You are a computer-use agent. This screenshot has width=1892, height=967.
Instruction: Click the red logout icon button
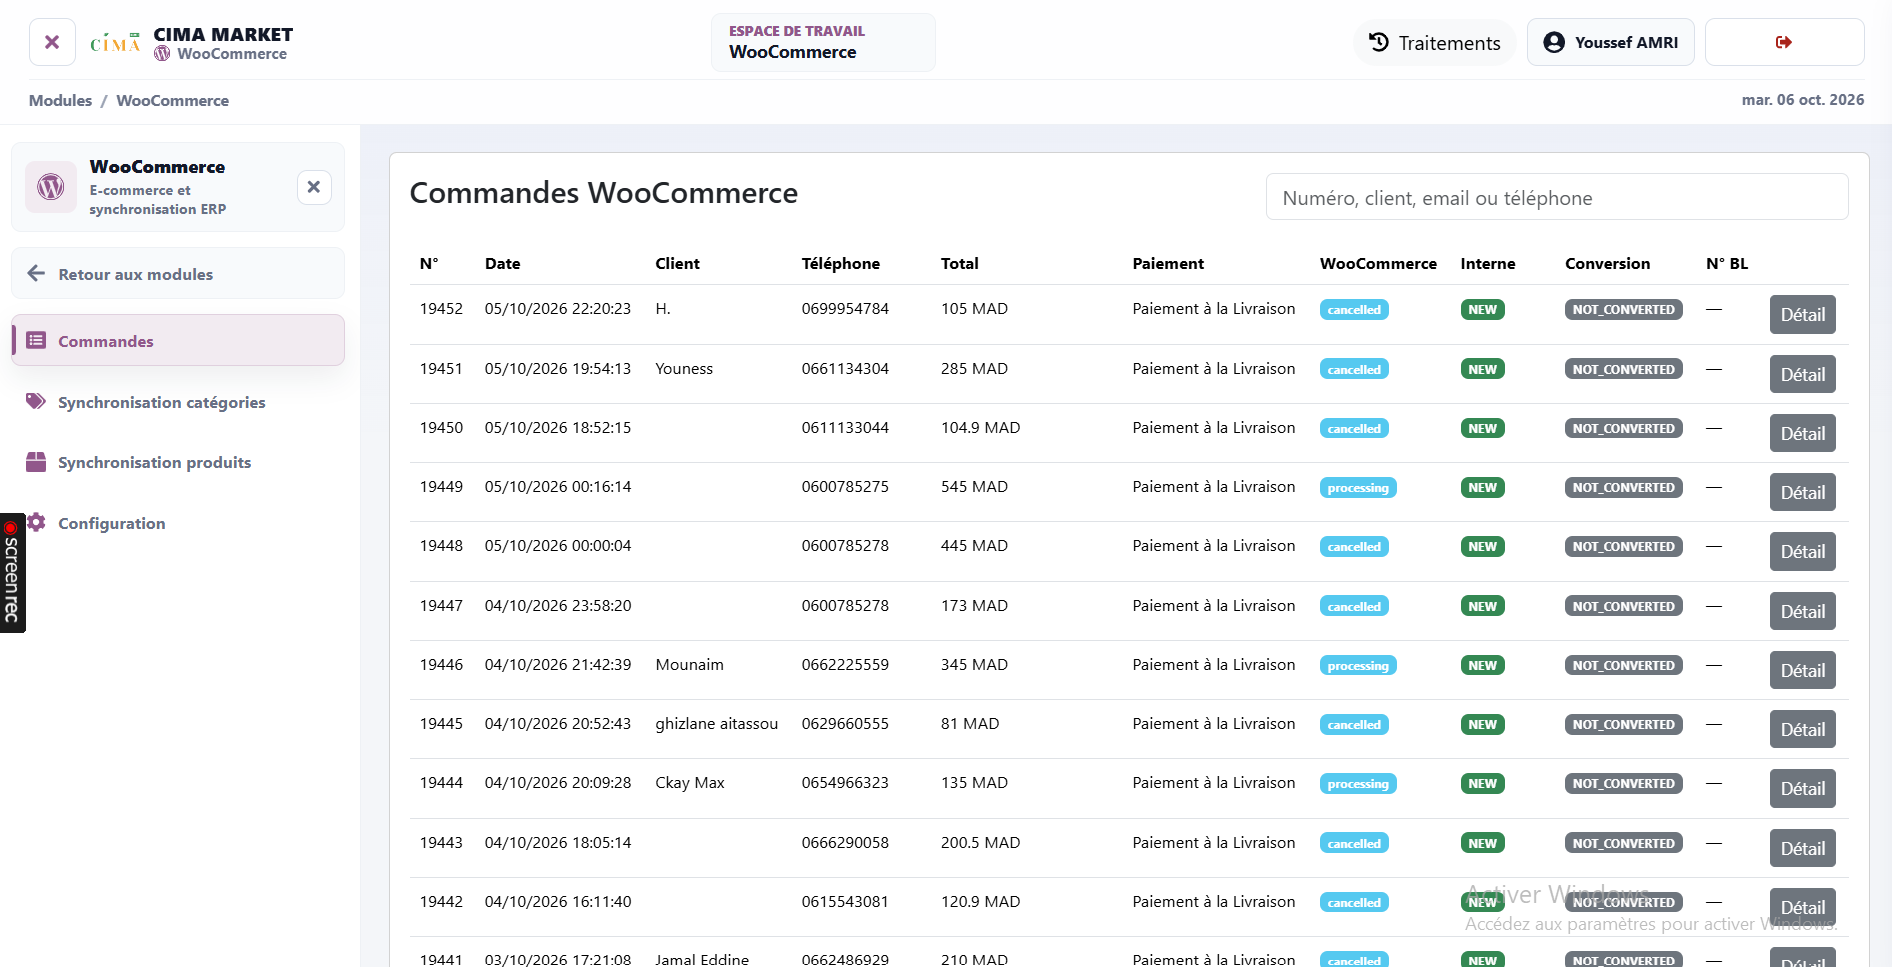click(x=1784, y=42)
